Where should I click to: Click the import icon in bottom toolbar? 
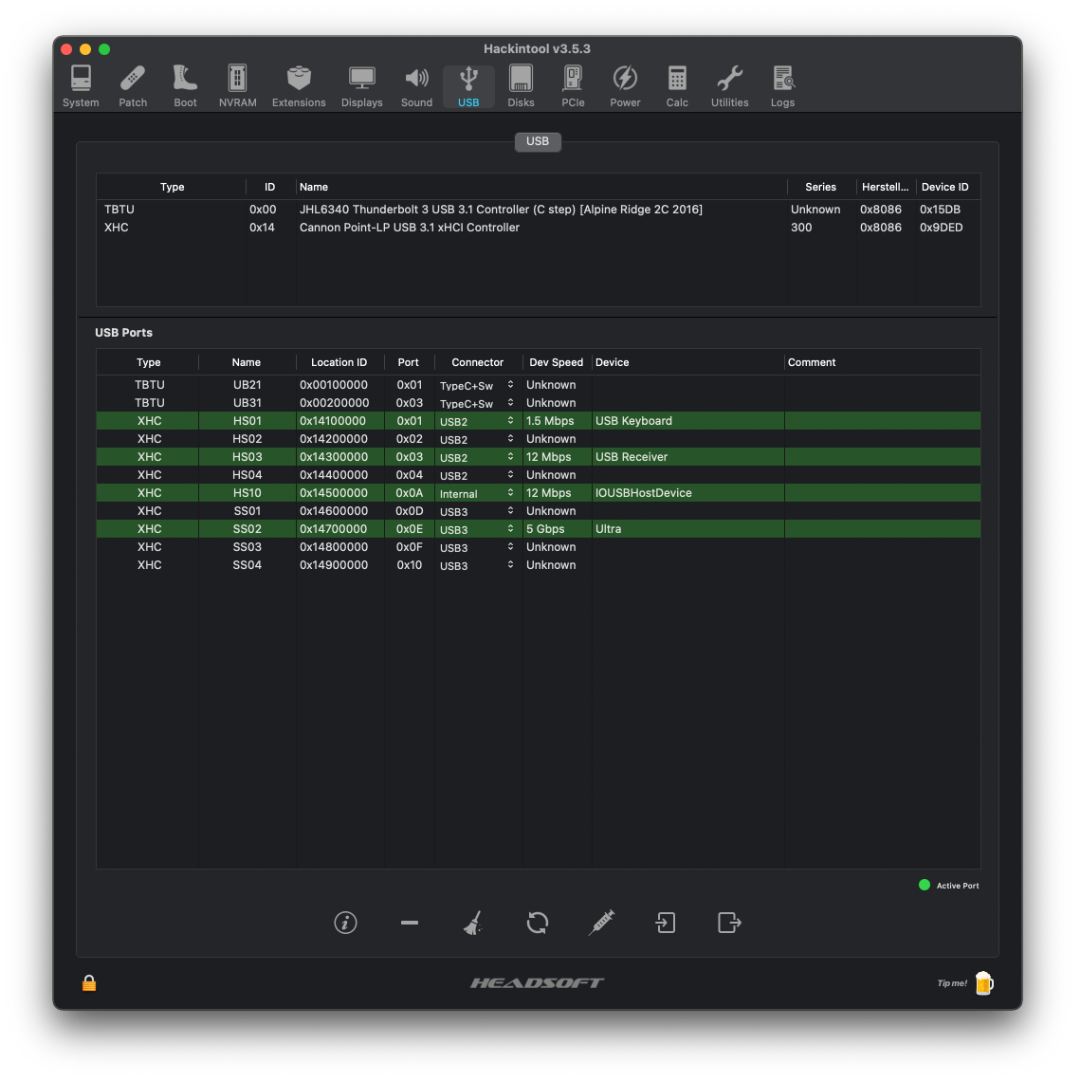pyautogui.click(x=665, y=922)
